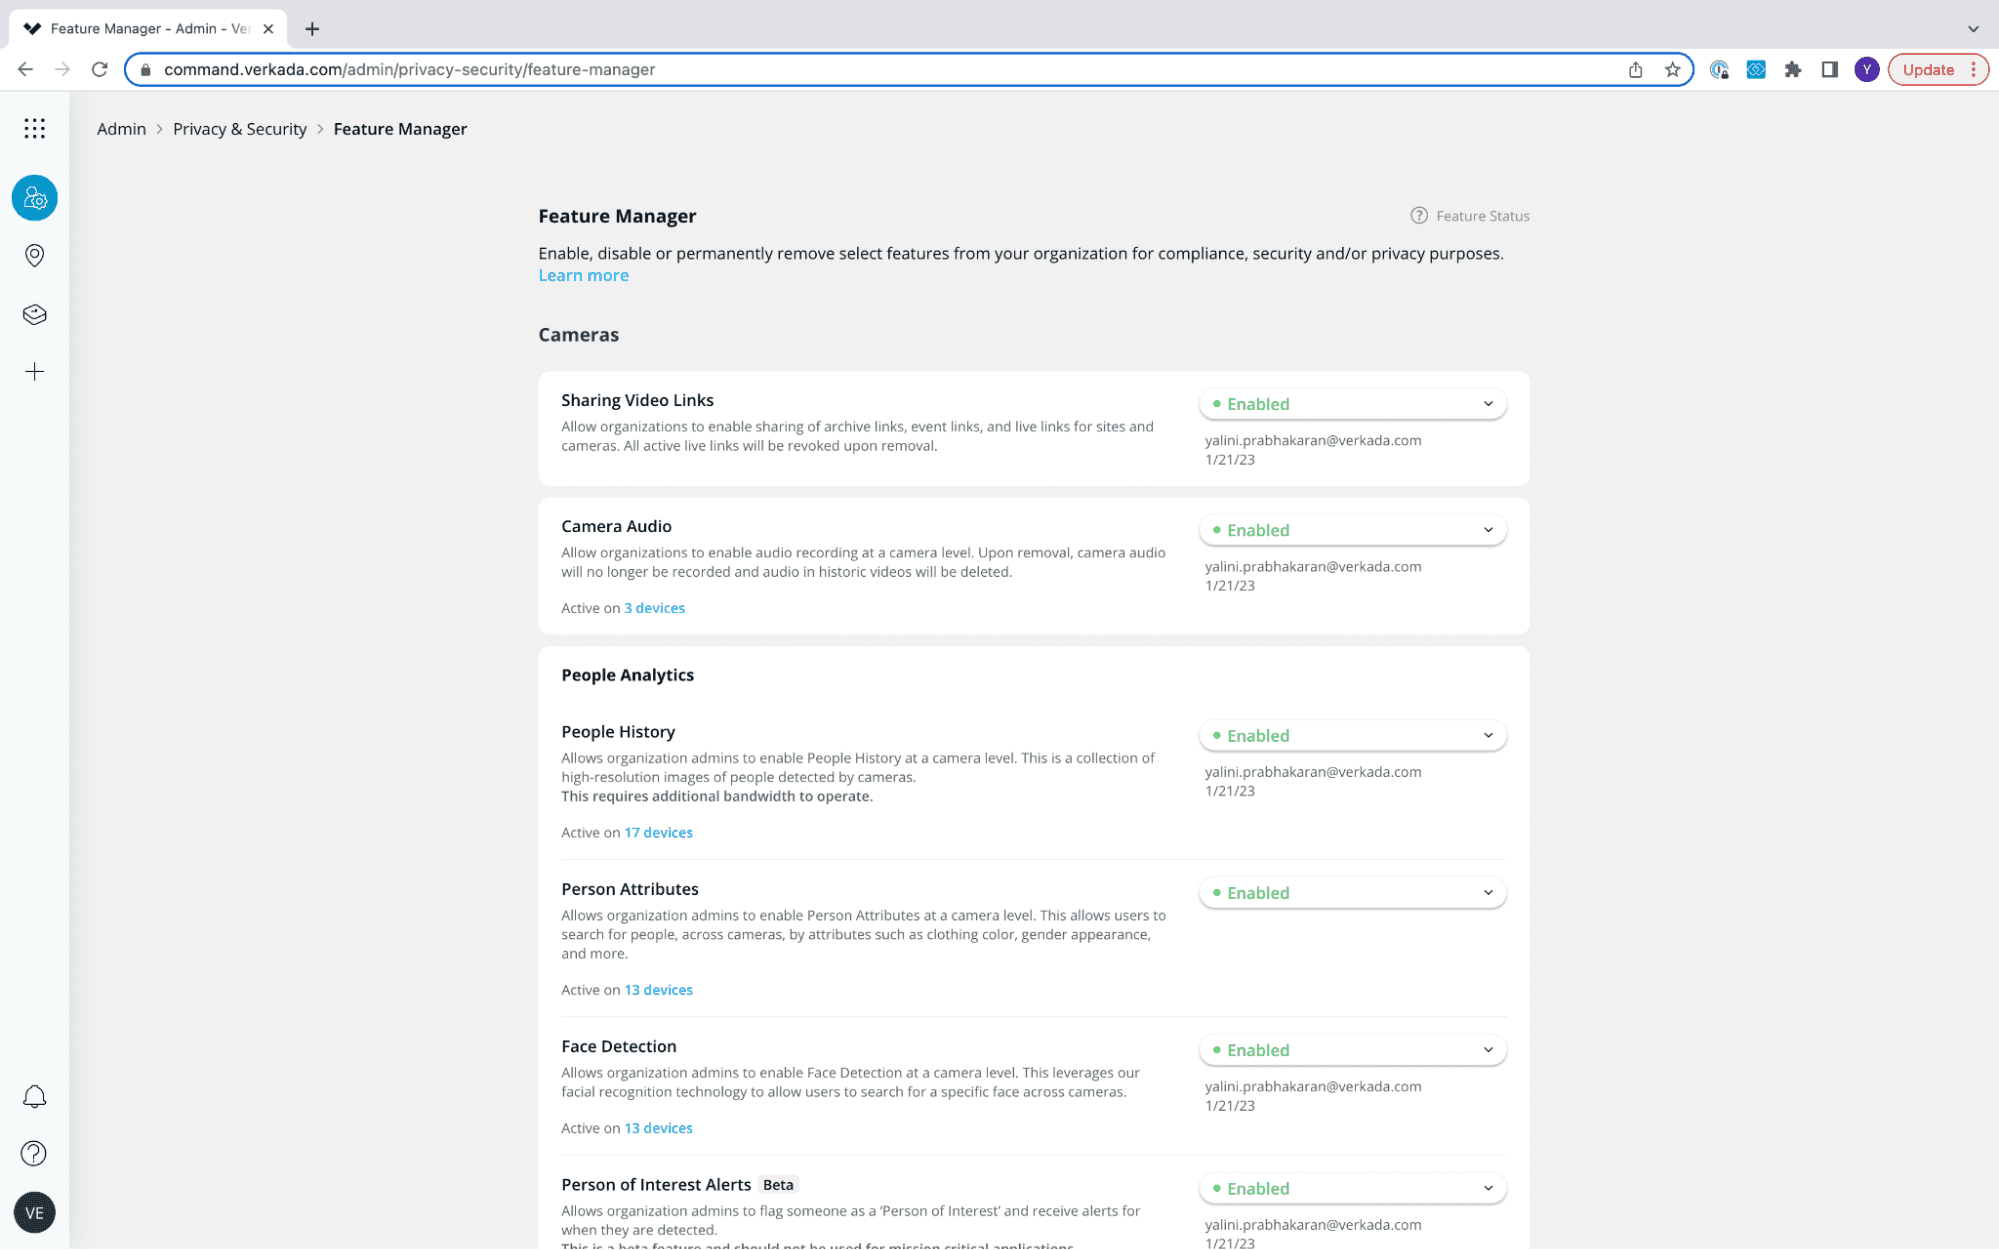Click the plus icon in the sidebar
The image size is (1999, 1250).
coord(34,371)
